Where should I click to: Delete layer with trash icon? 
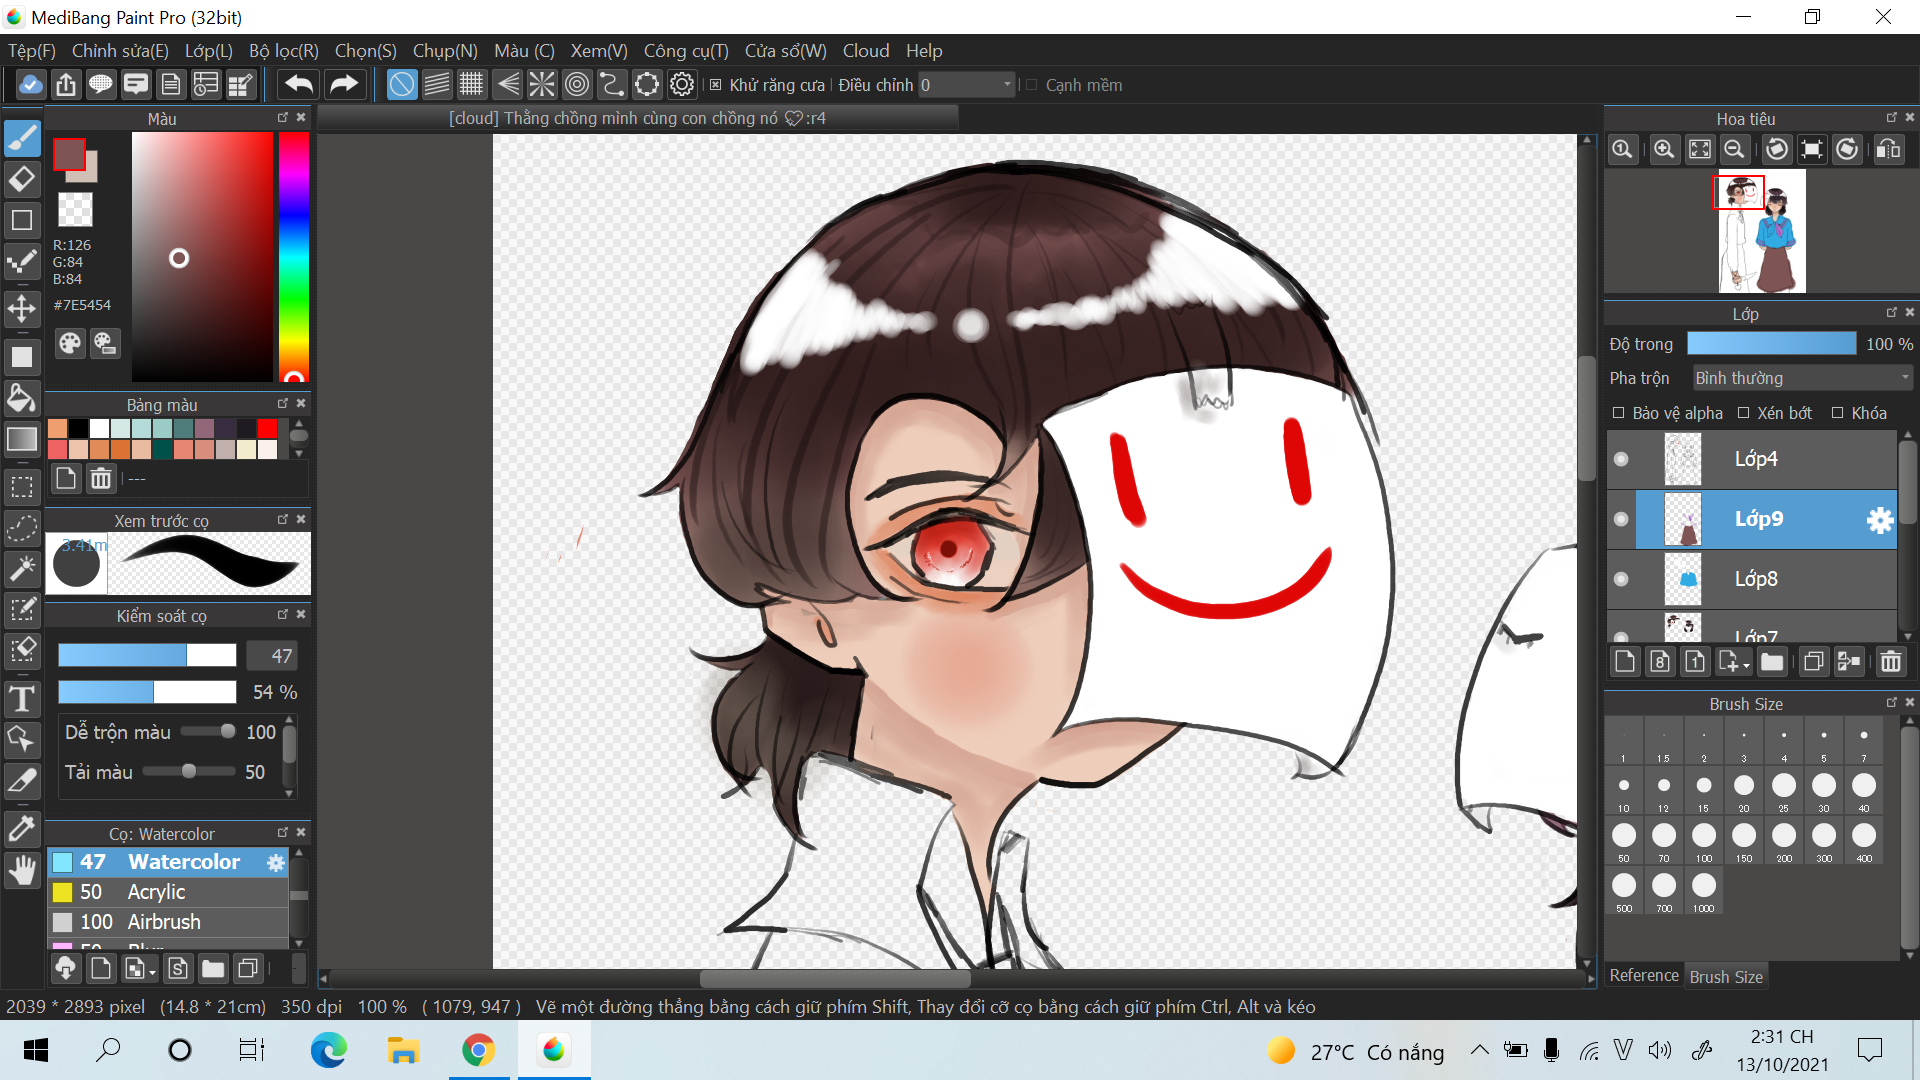click(1890, 662)
